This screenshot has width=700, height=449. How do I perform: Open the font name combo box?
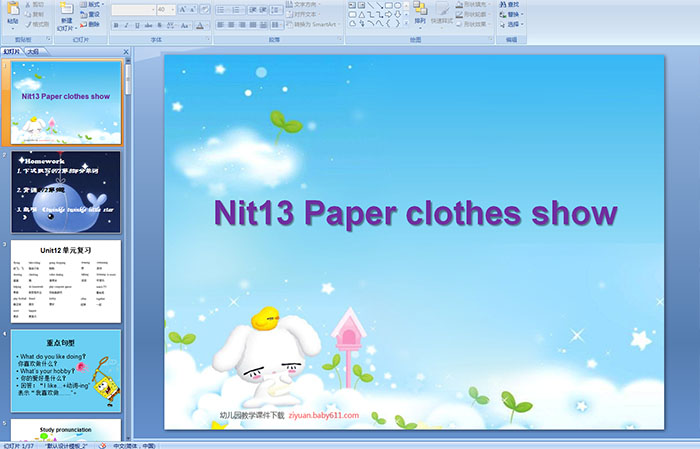pyautogui.click(x=133, y=9)
